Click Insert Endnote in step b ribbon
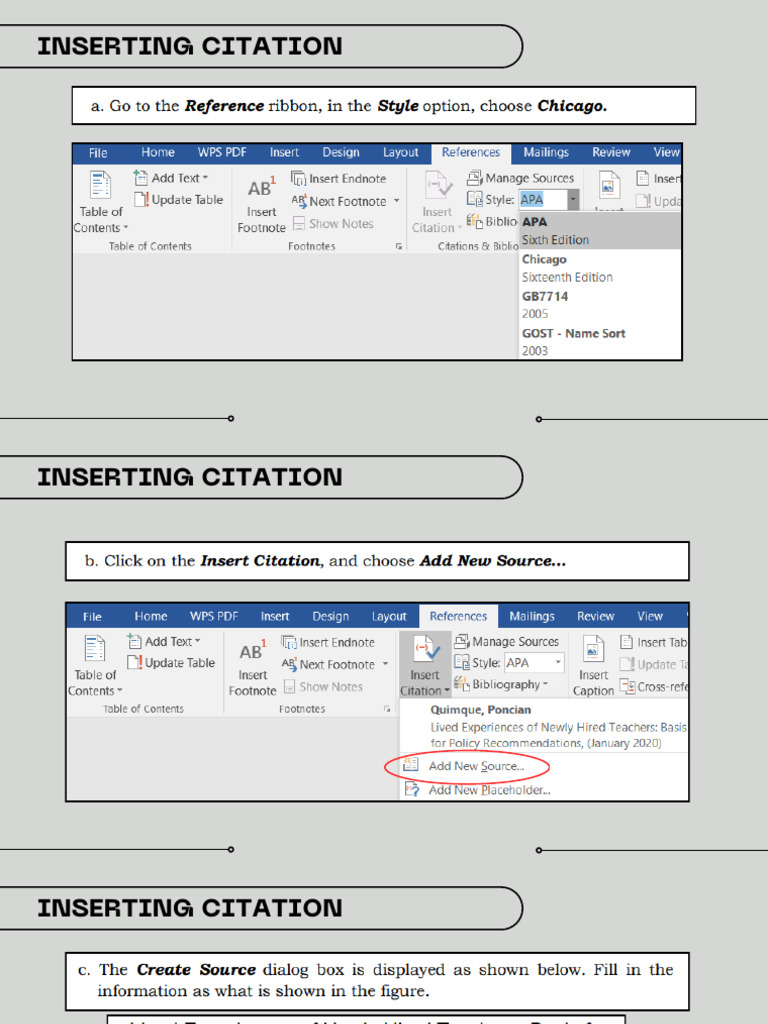The image size is (768, 1024). pos(328,642)
